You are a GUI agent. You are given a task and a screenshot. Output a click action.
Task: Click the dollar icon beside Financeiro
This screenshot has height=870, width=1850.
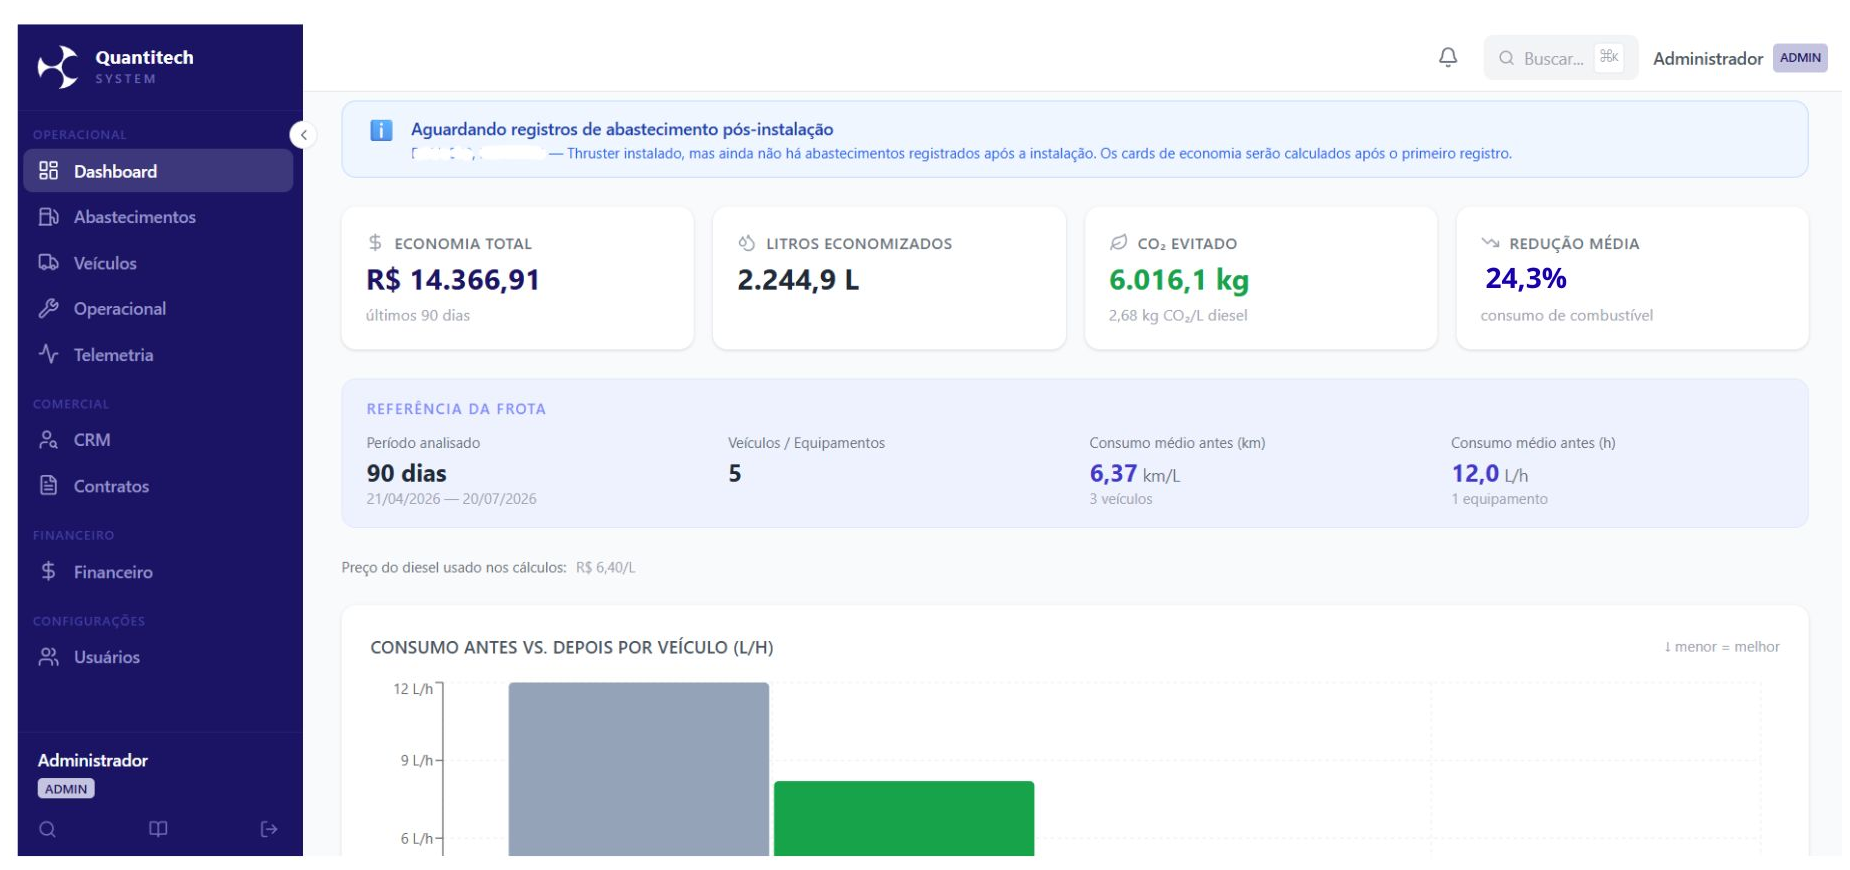(x=48, y=571)
